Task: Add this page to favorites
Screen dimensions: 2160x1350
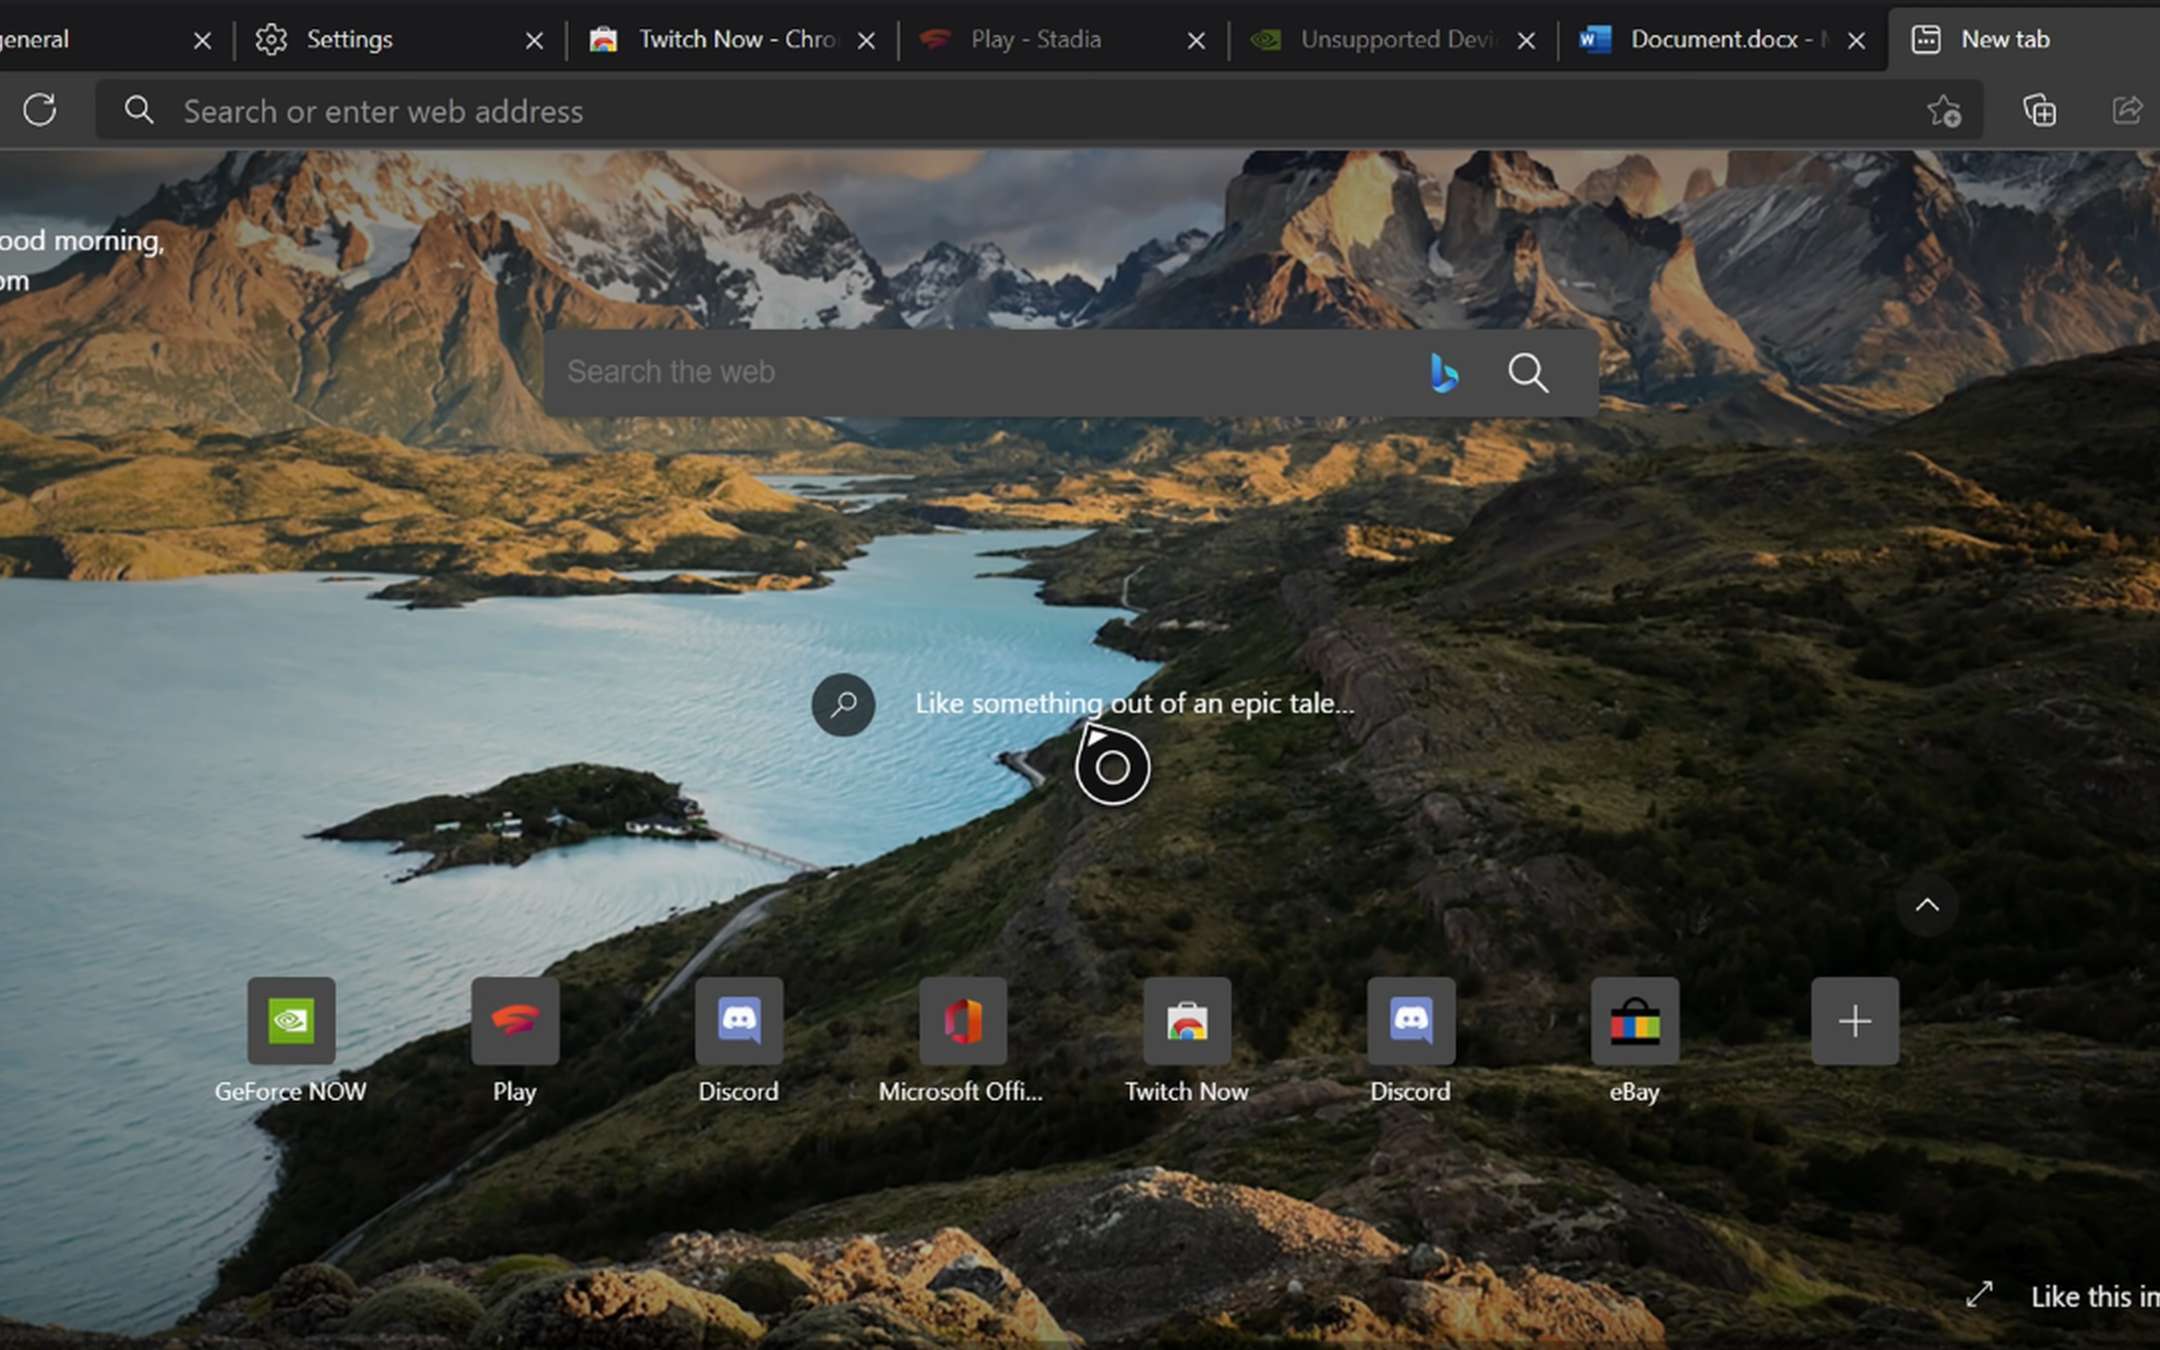Action: point(1944,110)
